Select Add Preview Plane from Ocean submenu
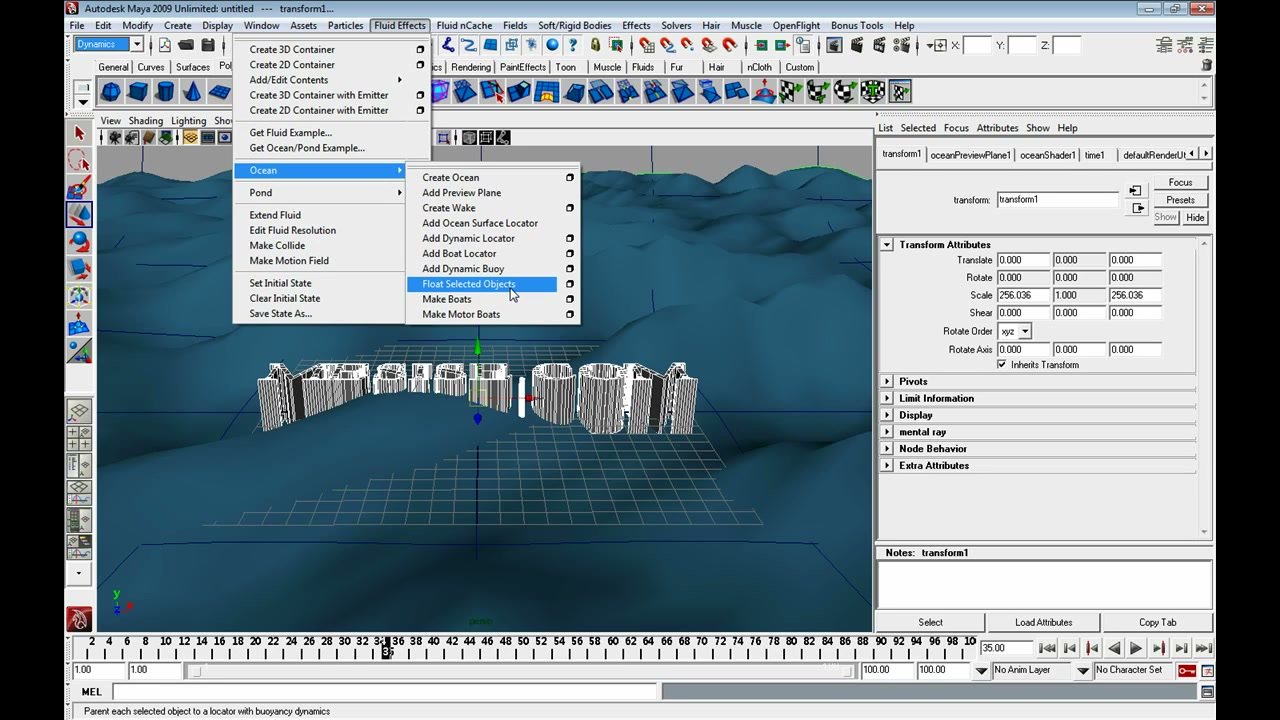This screenshot has width=1280, height=720. [462, 193]
